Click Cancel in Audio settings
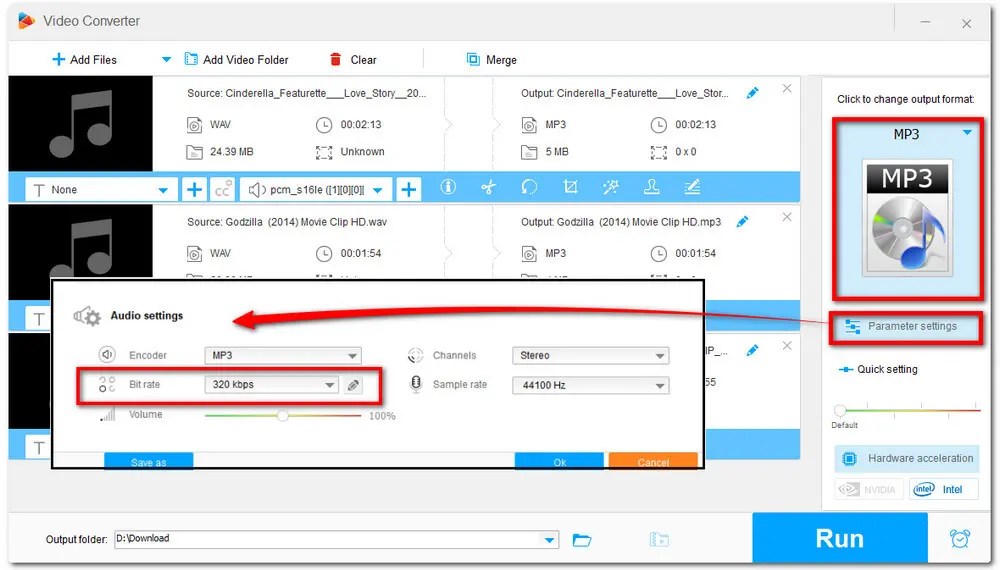Screen dimensions: 1000x570 pos(653,460)
